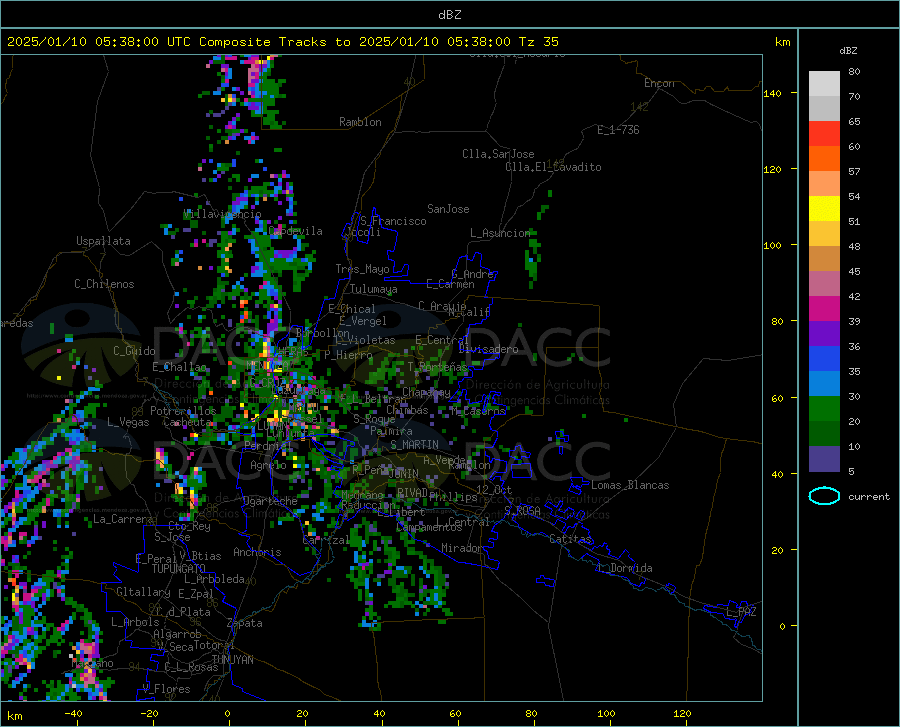Click the C_Guido map label
Image resolution: width=900 pixels, height=727 pixels.
[x=134, y=351]
